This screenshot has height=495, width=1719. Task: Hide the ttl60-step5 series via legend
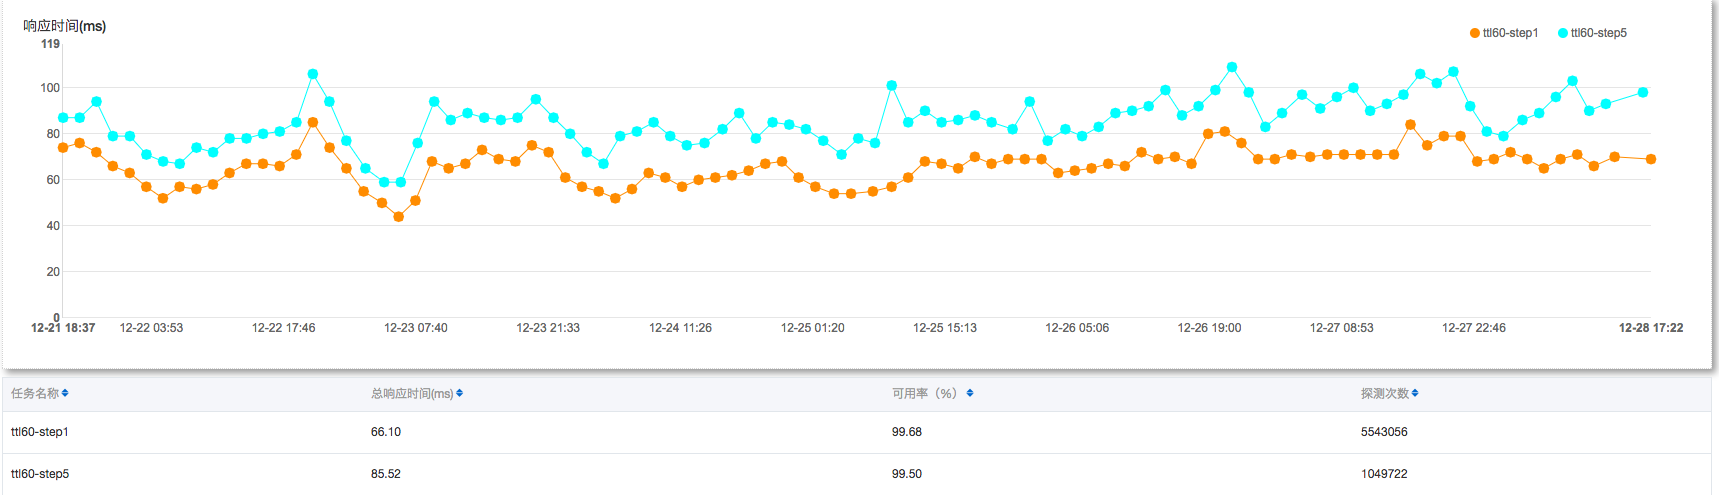(1592, 33)
